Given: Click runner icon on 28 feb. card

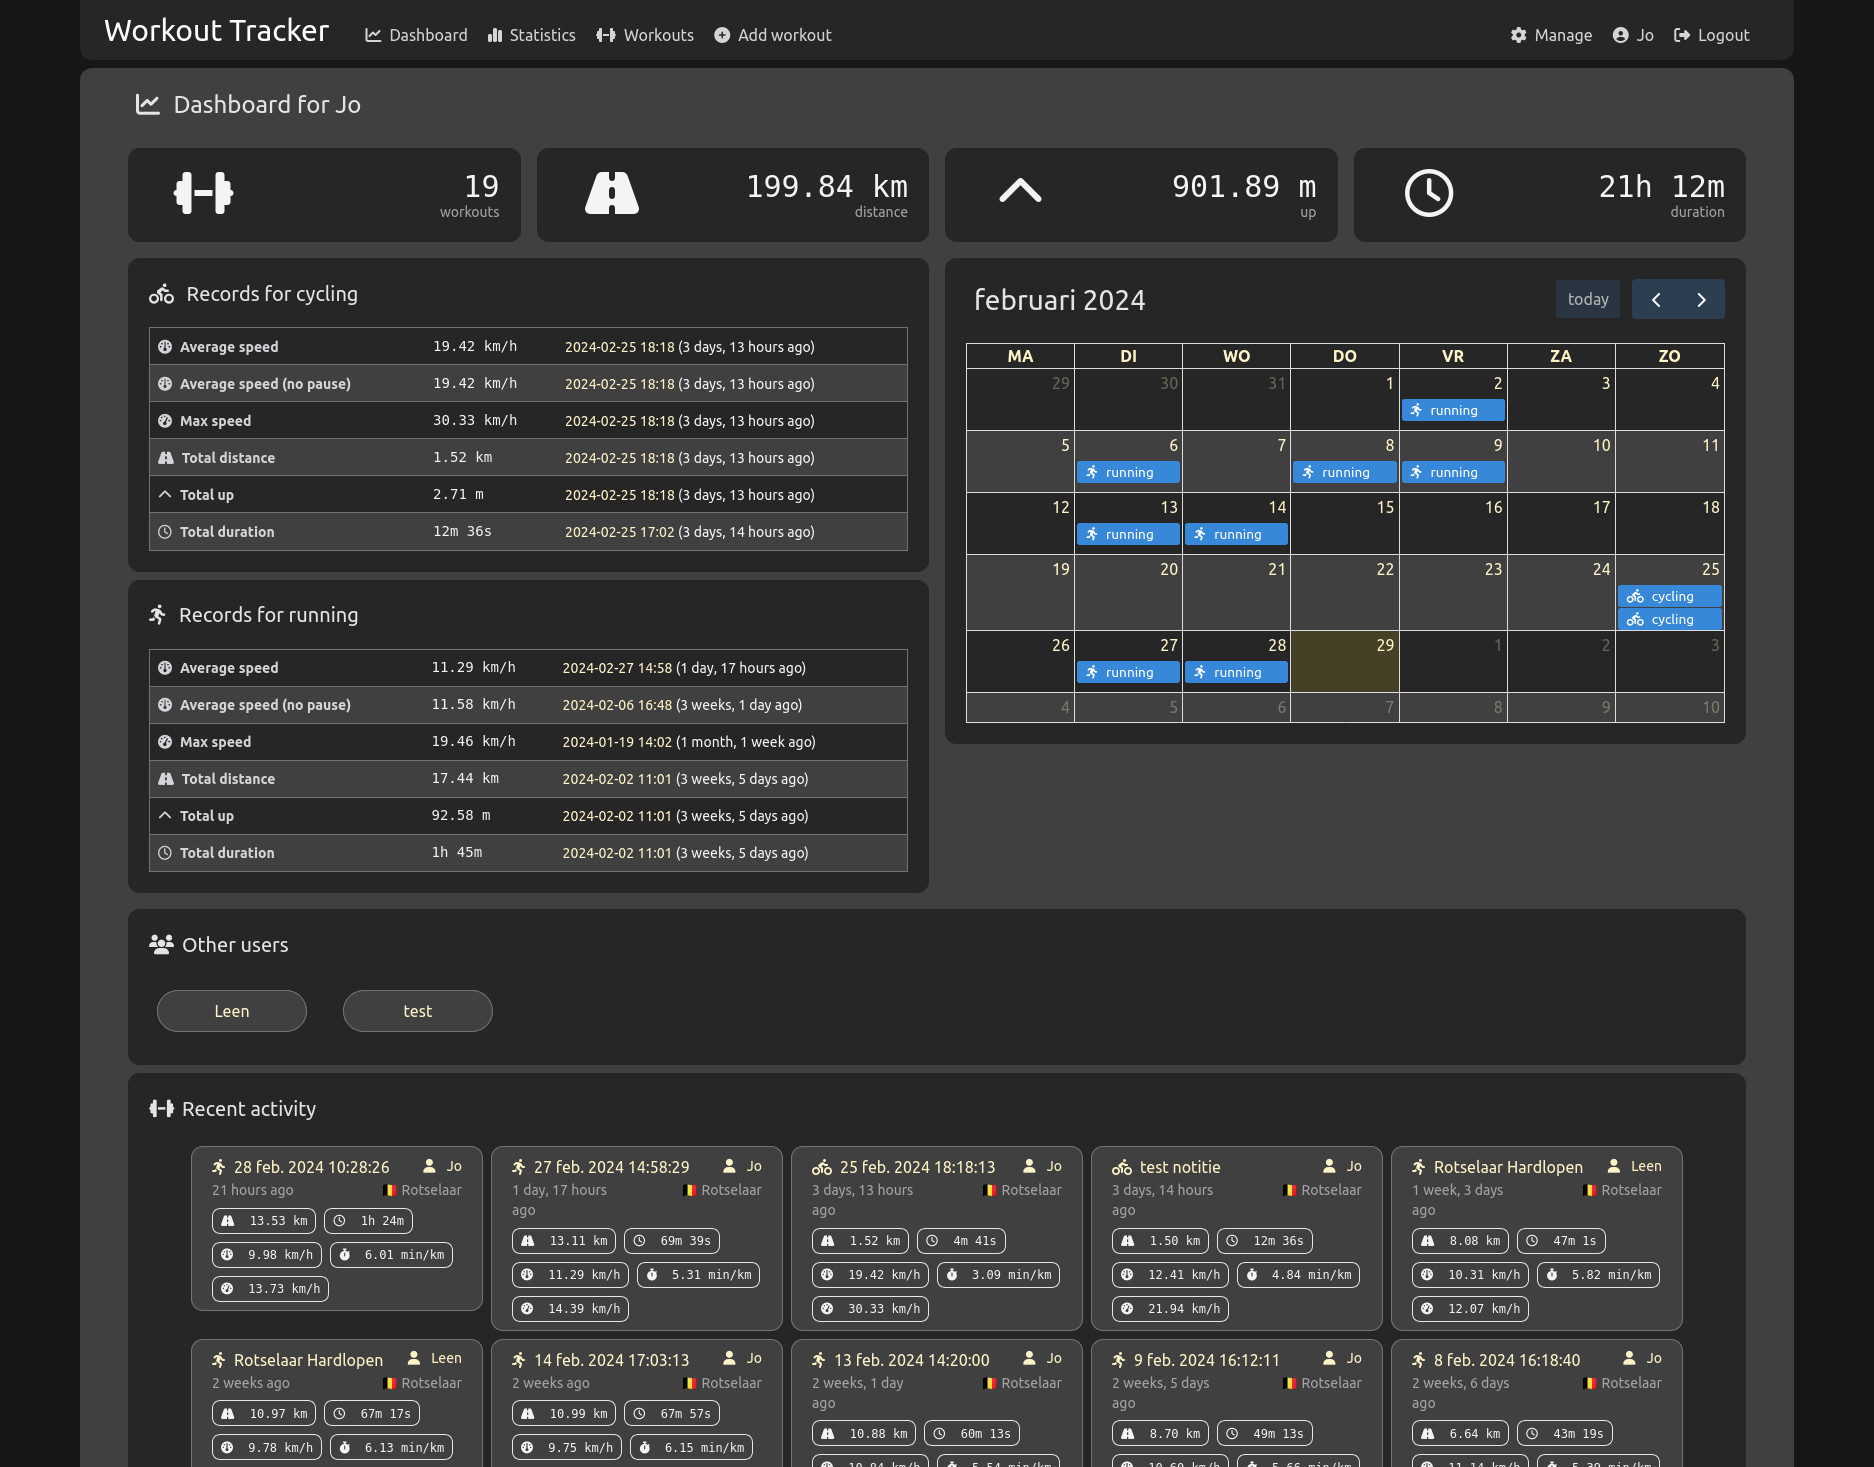Looking at the screenshot, I should click(219, 1167).
